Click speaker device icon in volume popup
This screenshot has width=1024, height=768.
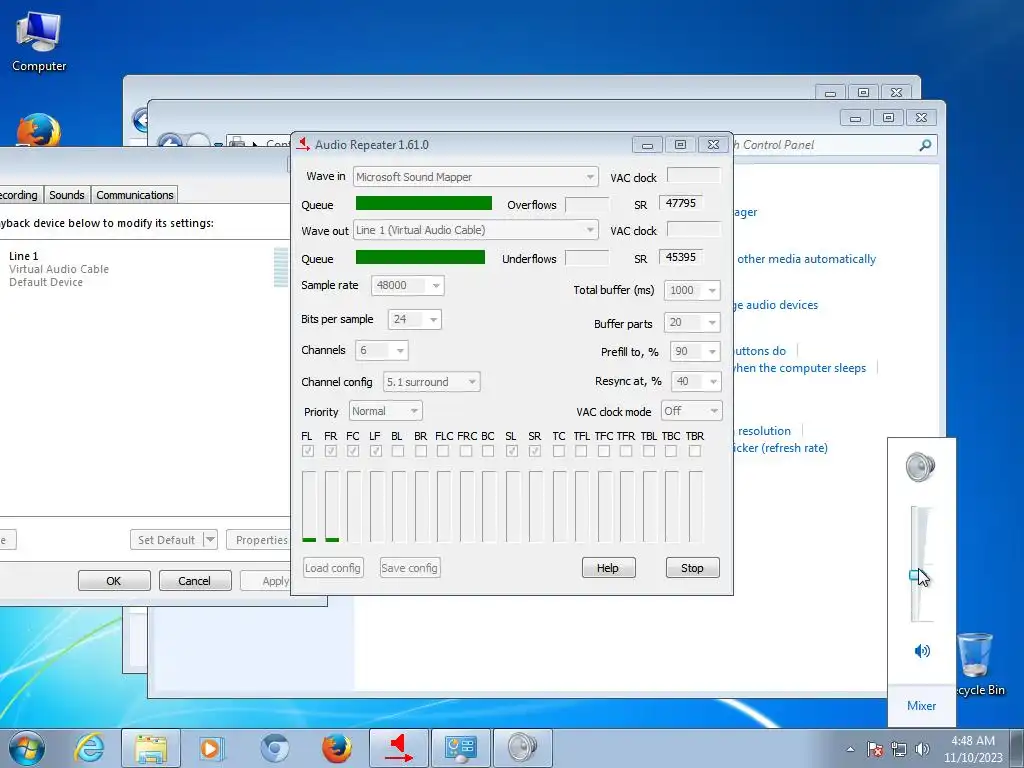coord(921,466)
